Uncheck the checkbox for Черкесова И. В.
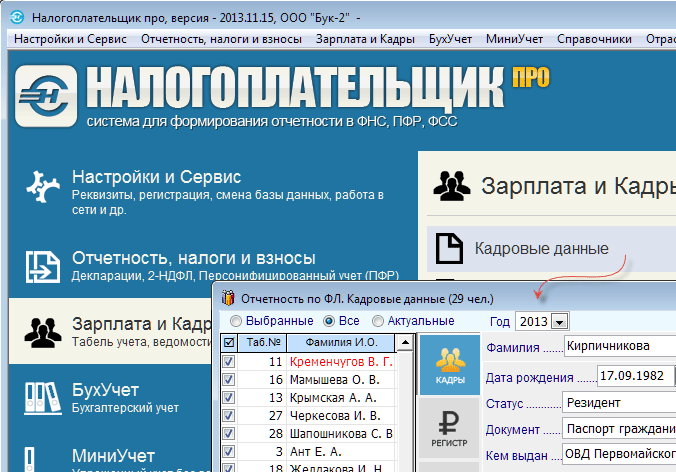This screenshot has height=472, width=676. click(228, 416)
